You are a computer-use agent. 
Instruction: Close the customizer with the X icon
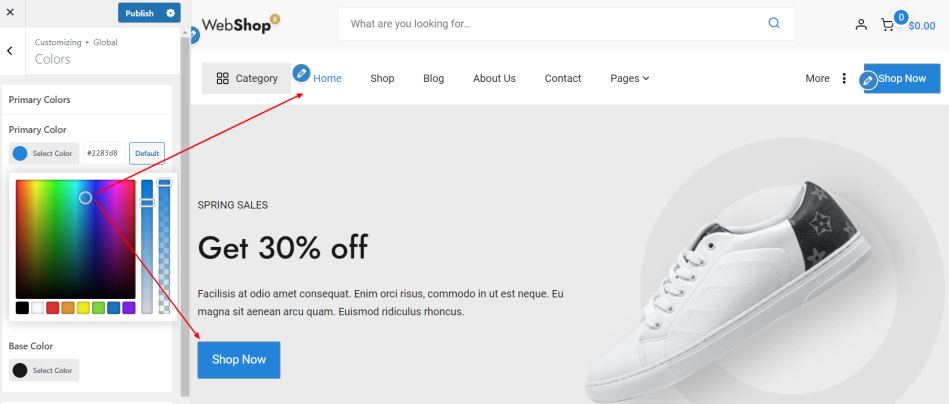pos(10,12)
